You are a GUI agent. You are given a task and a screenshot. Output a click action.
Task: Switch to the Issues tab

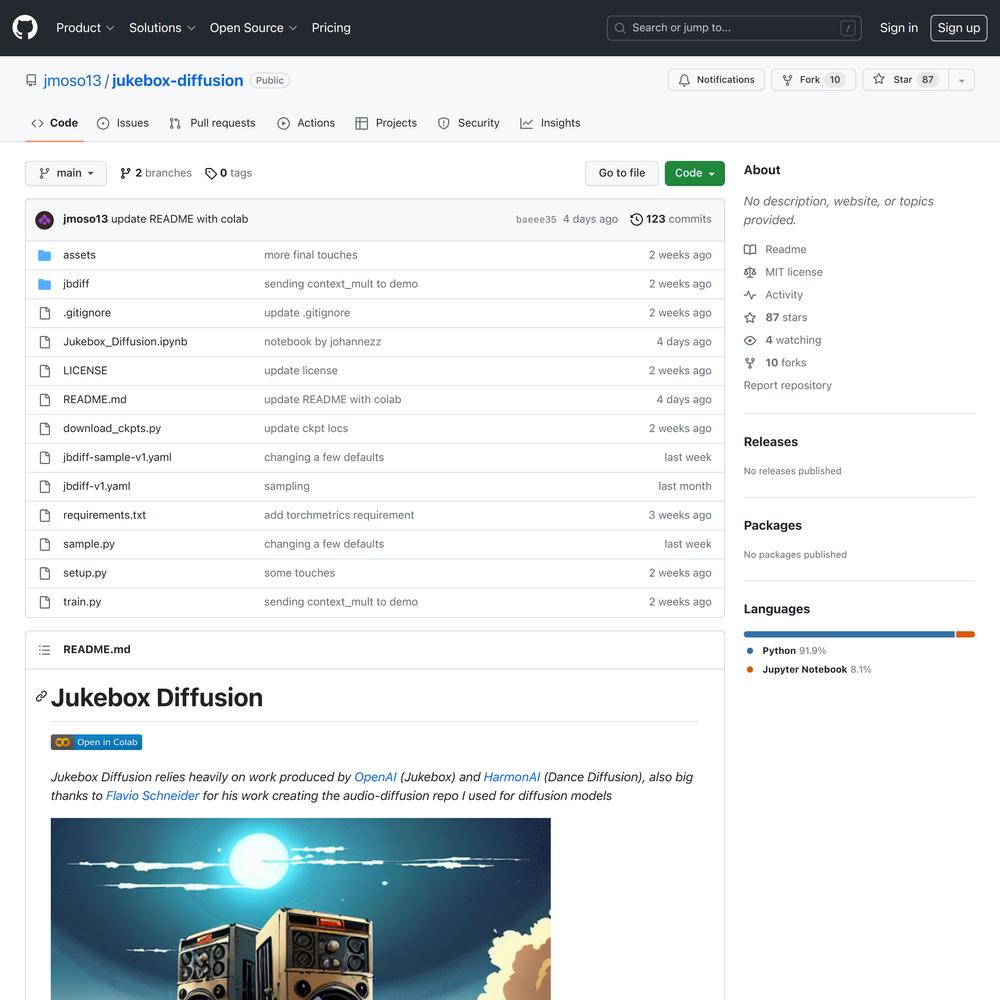tap(122, 123)
